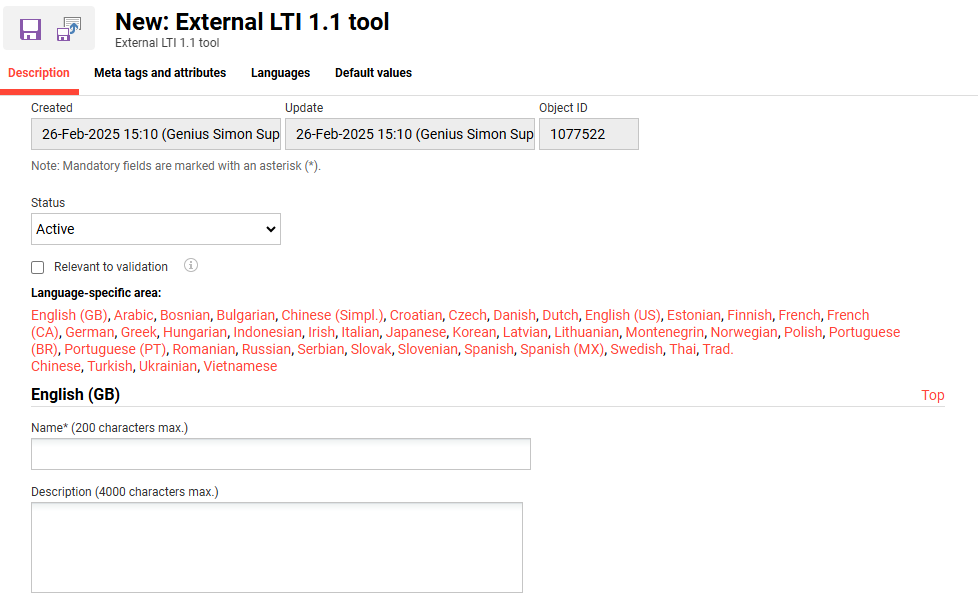Open the Status dropdown

click(x=156, y=229)
